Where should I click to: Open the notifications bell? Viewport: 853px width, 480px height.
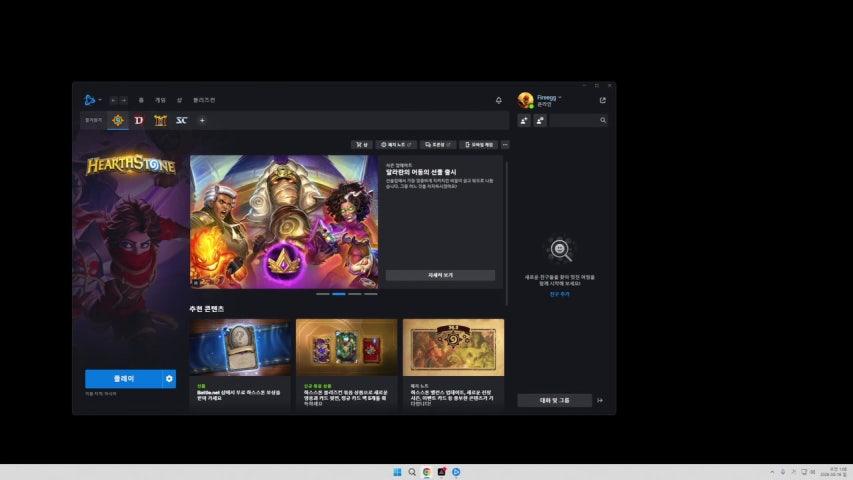(499, 100)
